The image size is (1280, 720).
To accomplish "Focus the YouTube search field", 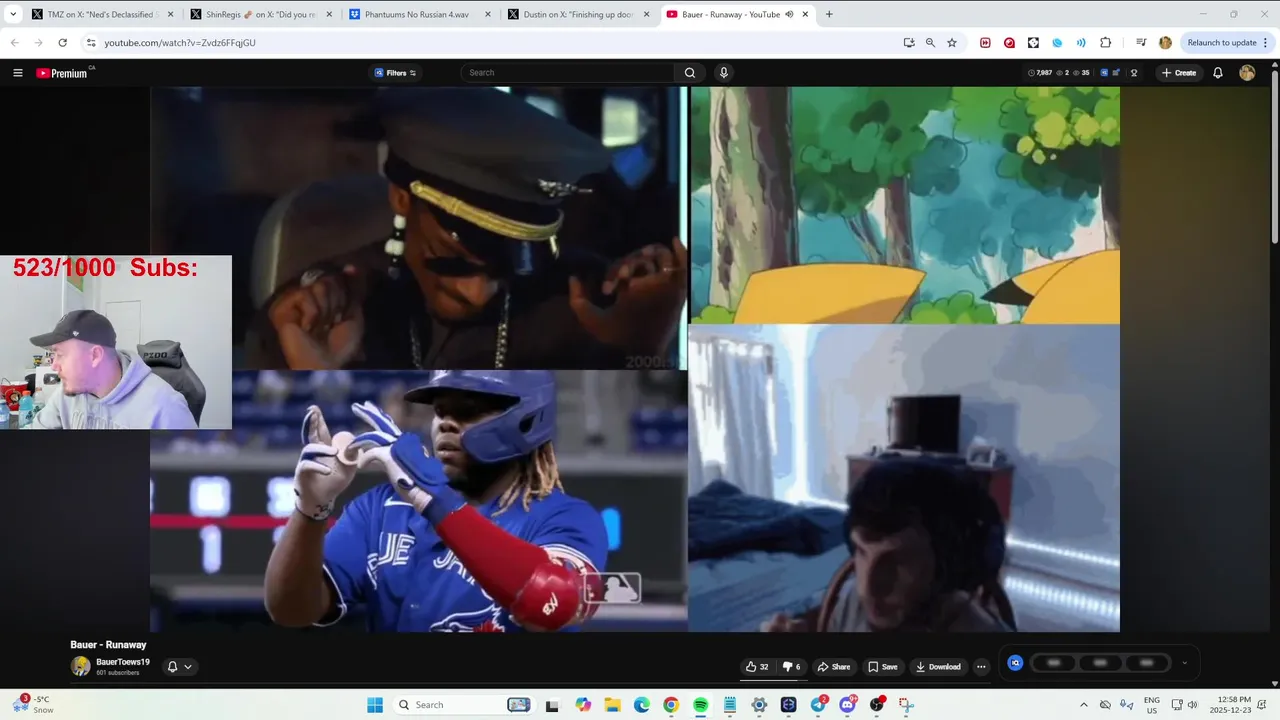I will click(x=567, y=73).
